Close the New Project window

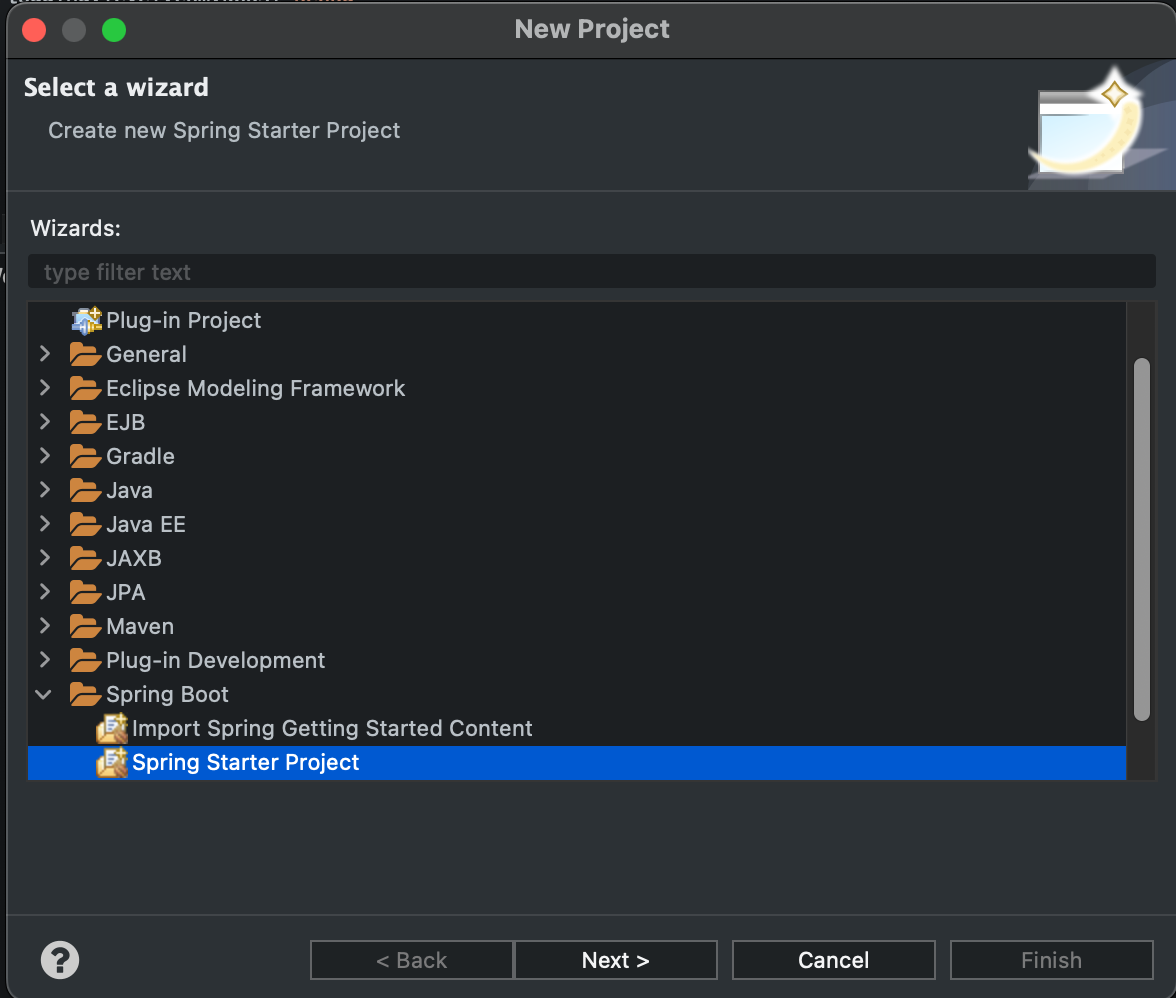[x=34, y=30]
